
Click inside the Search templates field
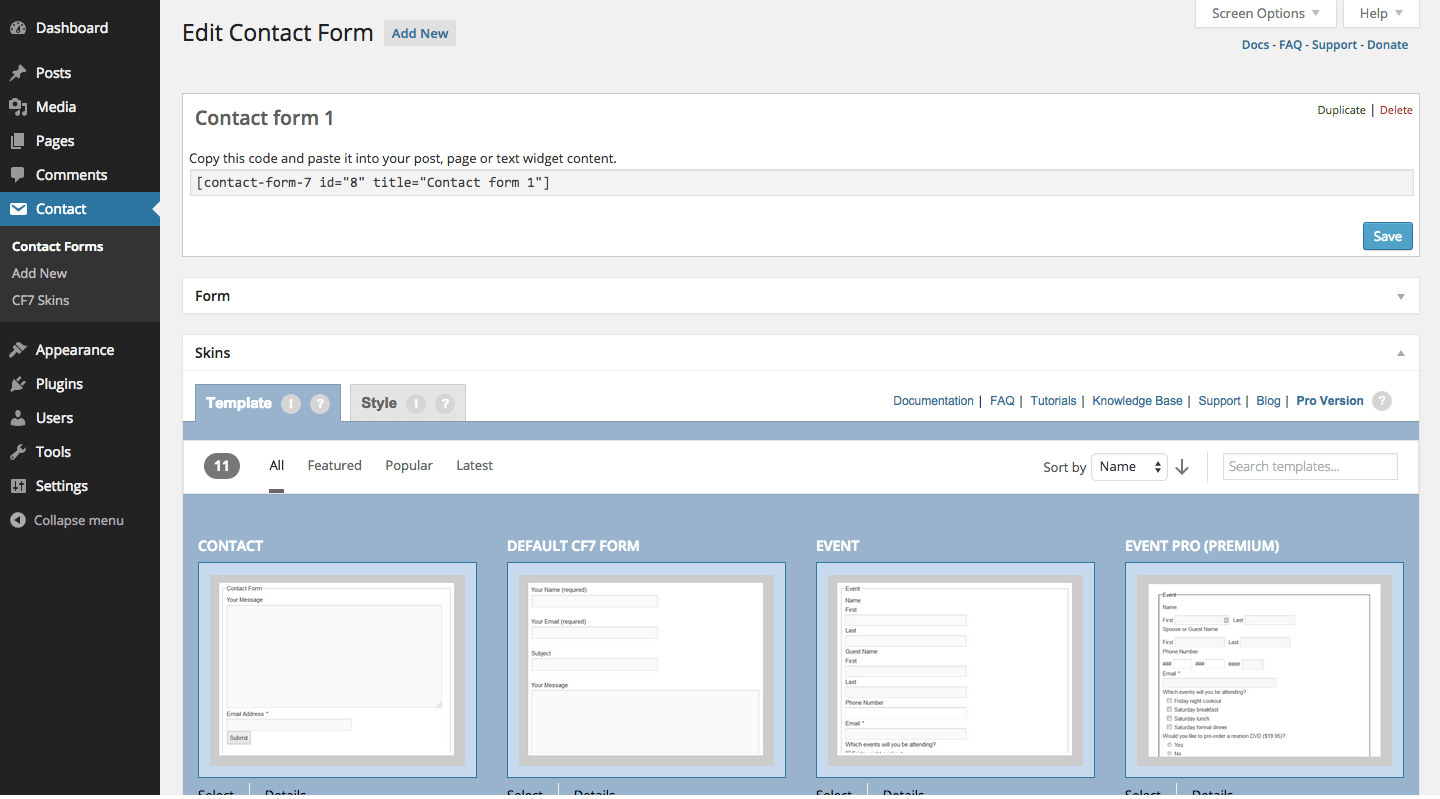pyautogui.click(x=1310, y=466)
